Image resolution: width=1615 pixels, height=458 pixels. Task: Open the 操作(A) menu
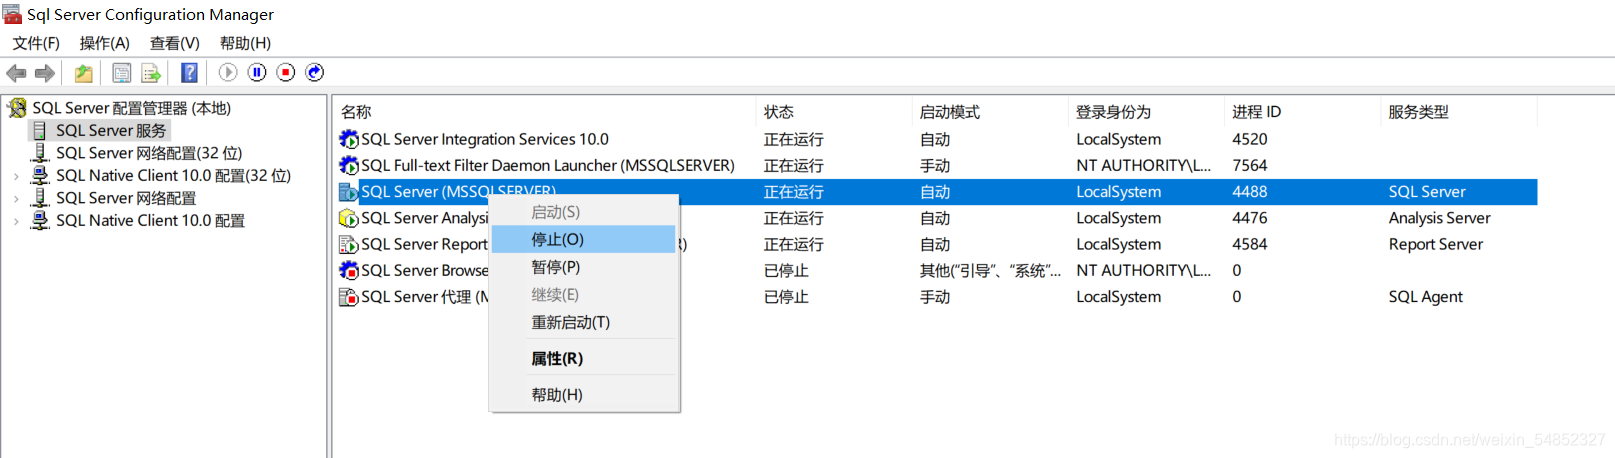tap(105, 43)
